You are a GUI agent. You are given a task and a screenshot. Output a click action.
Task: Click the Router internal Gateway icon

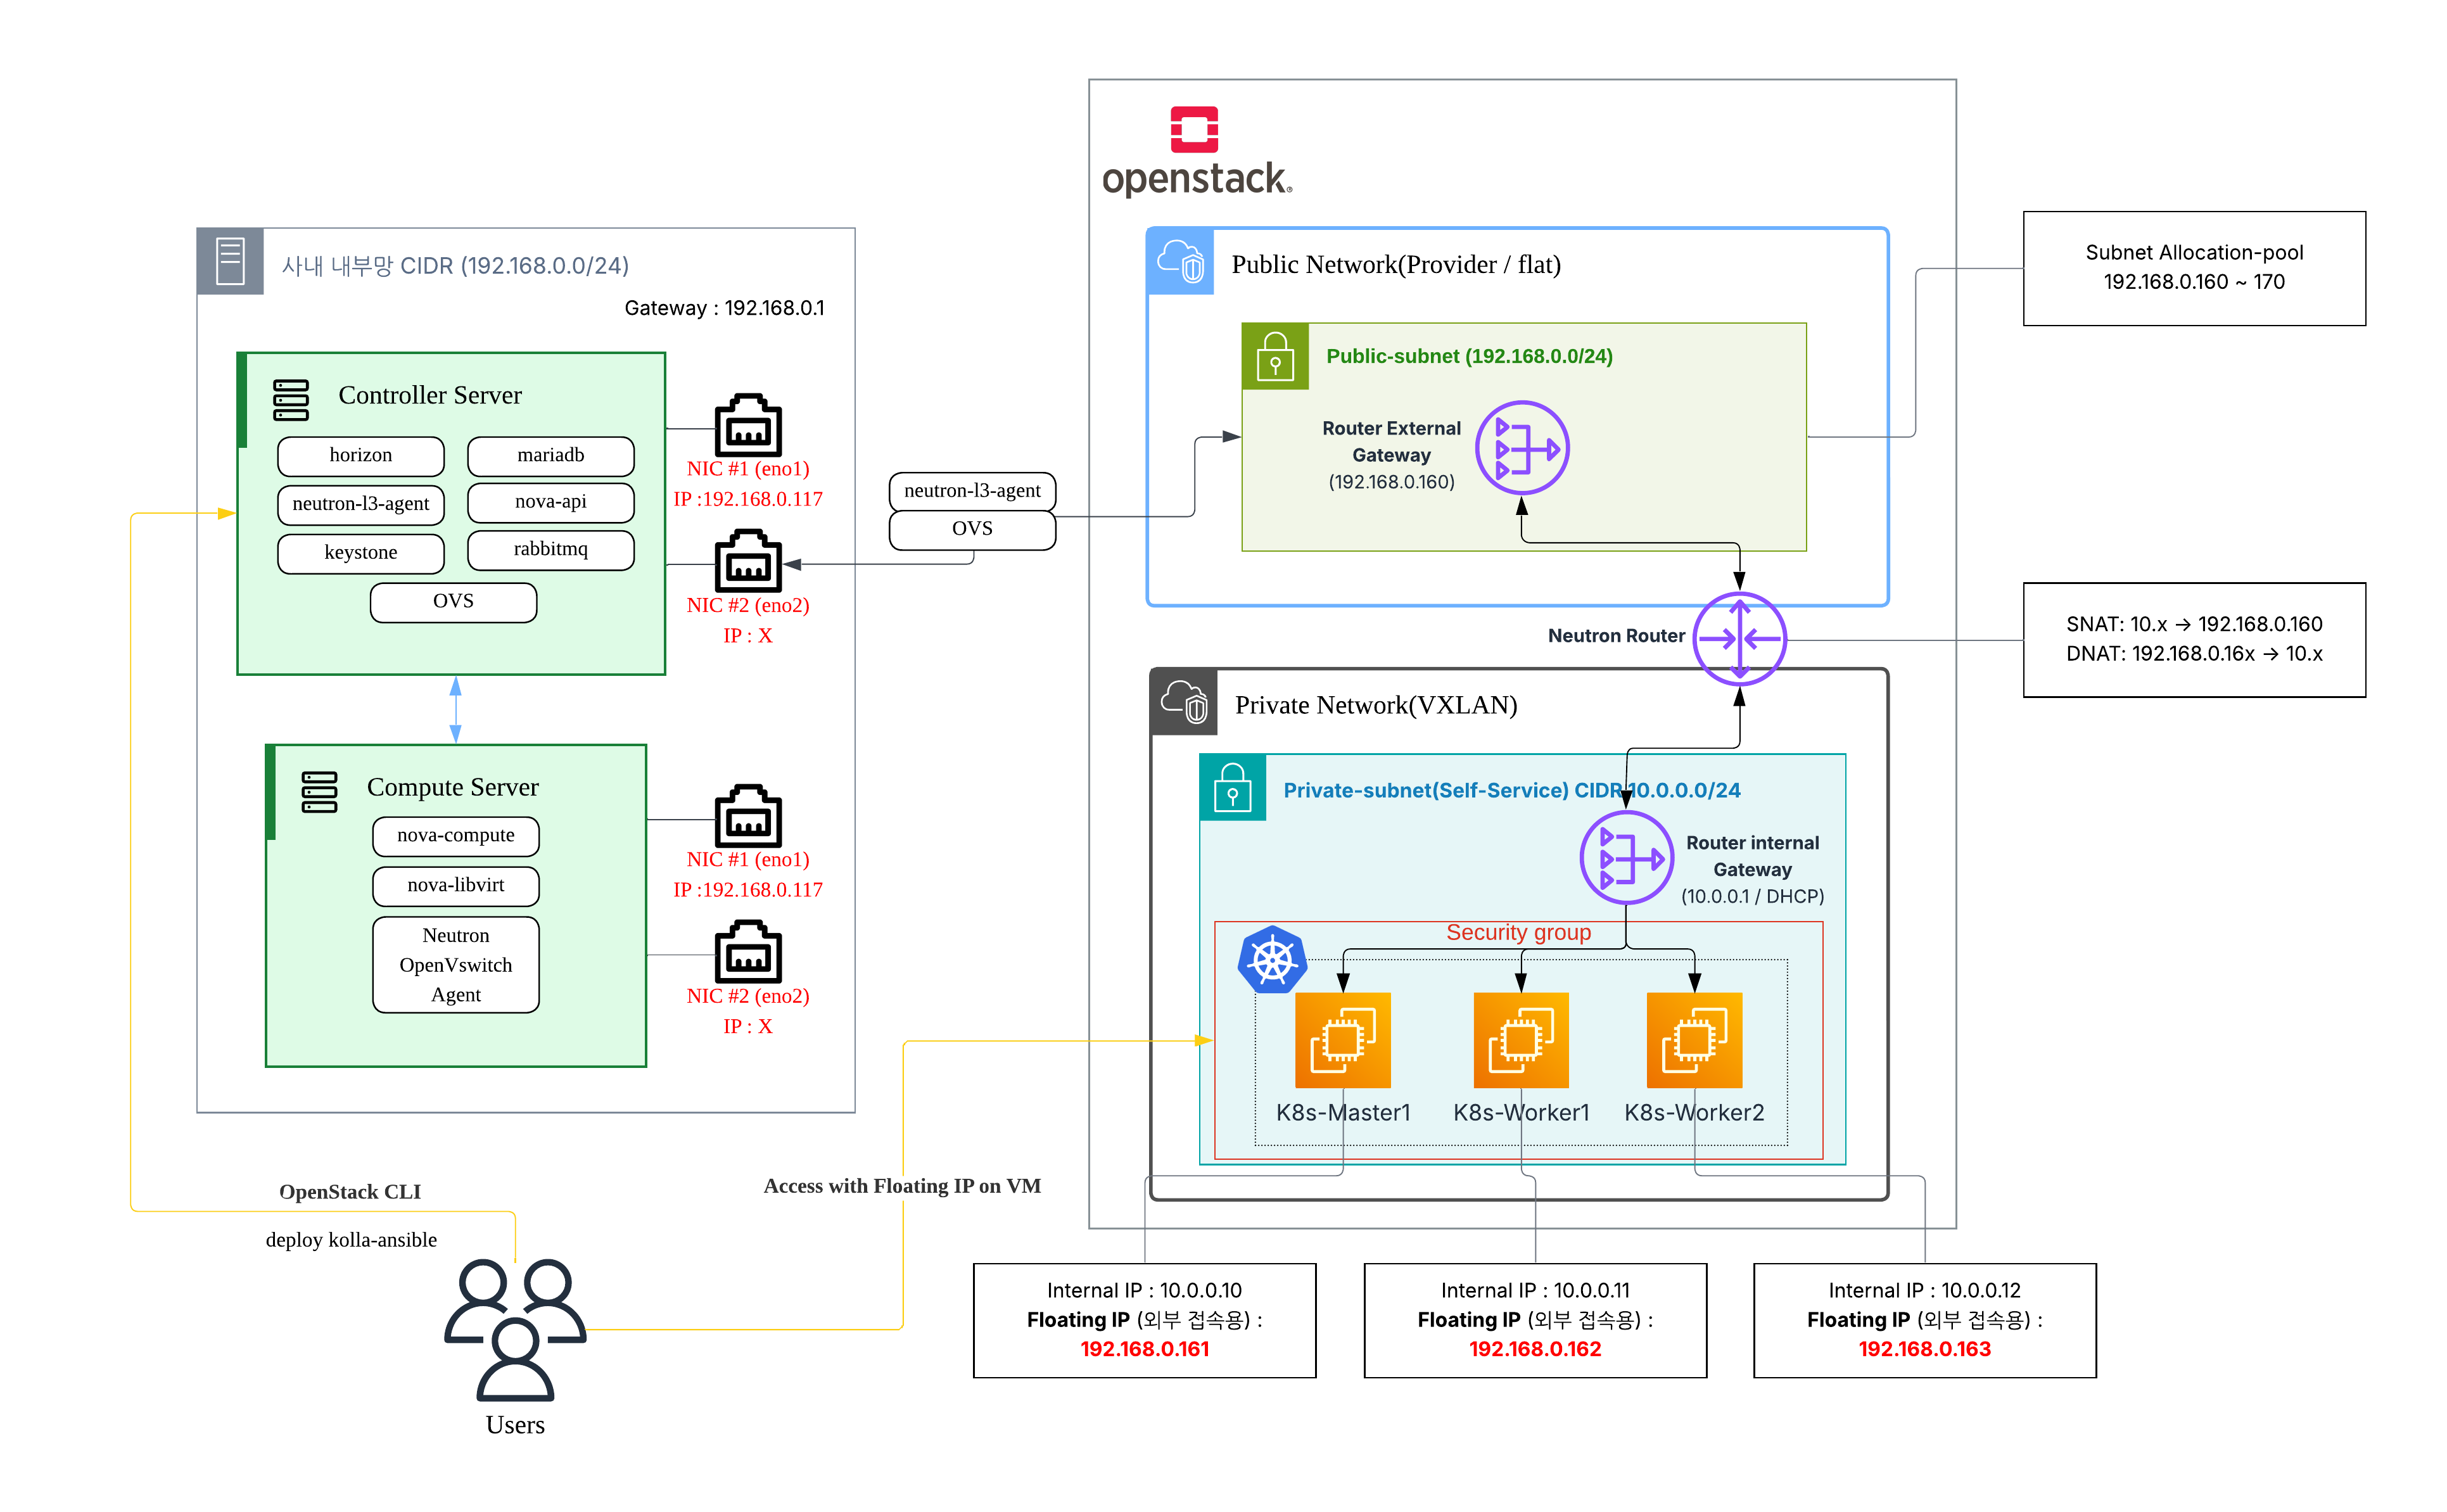pos(1626,858)
